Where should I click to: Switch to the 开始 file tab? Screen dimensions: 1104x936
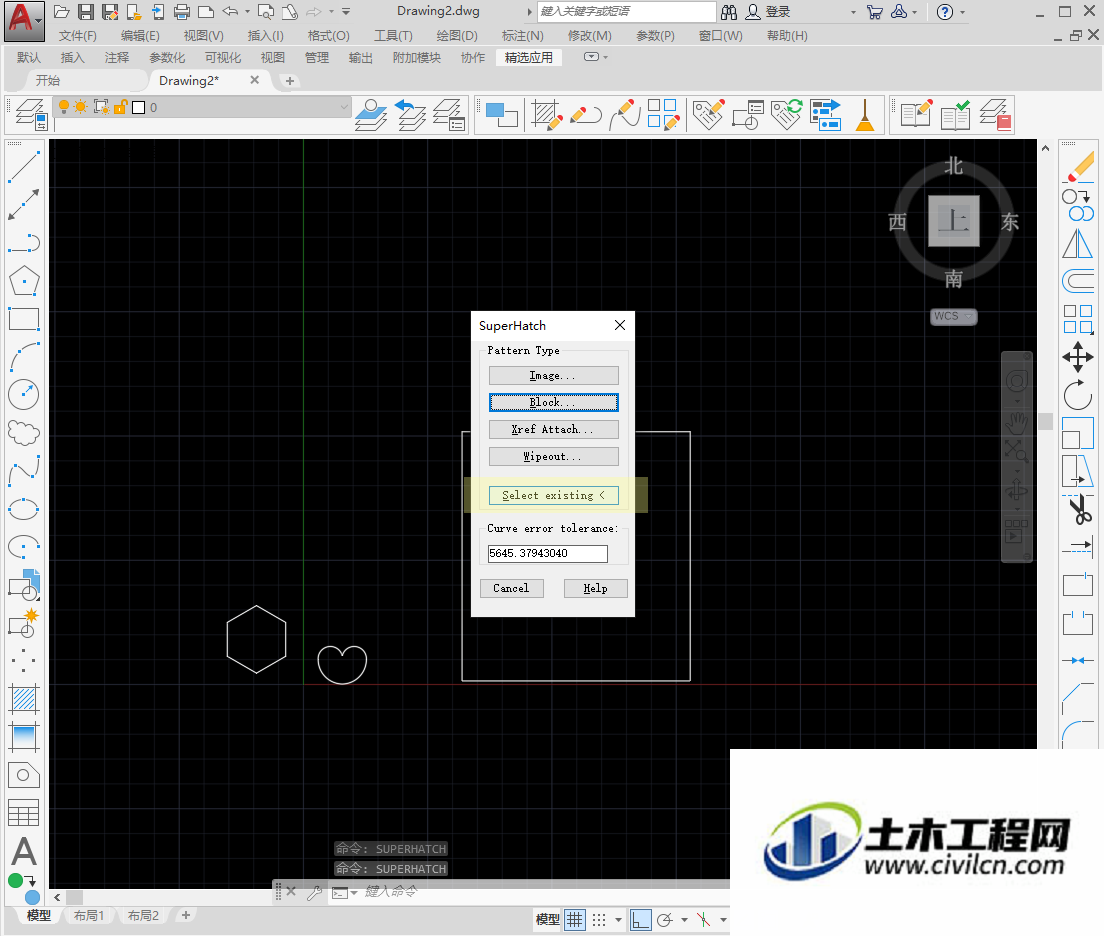tap(48, 80)
